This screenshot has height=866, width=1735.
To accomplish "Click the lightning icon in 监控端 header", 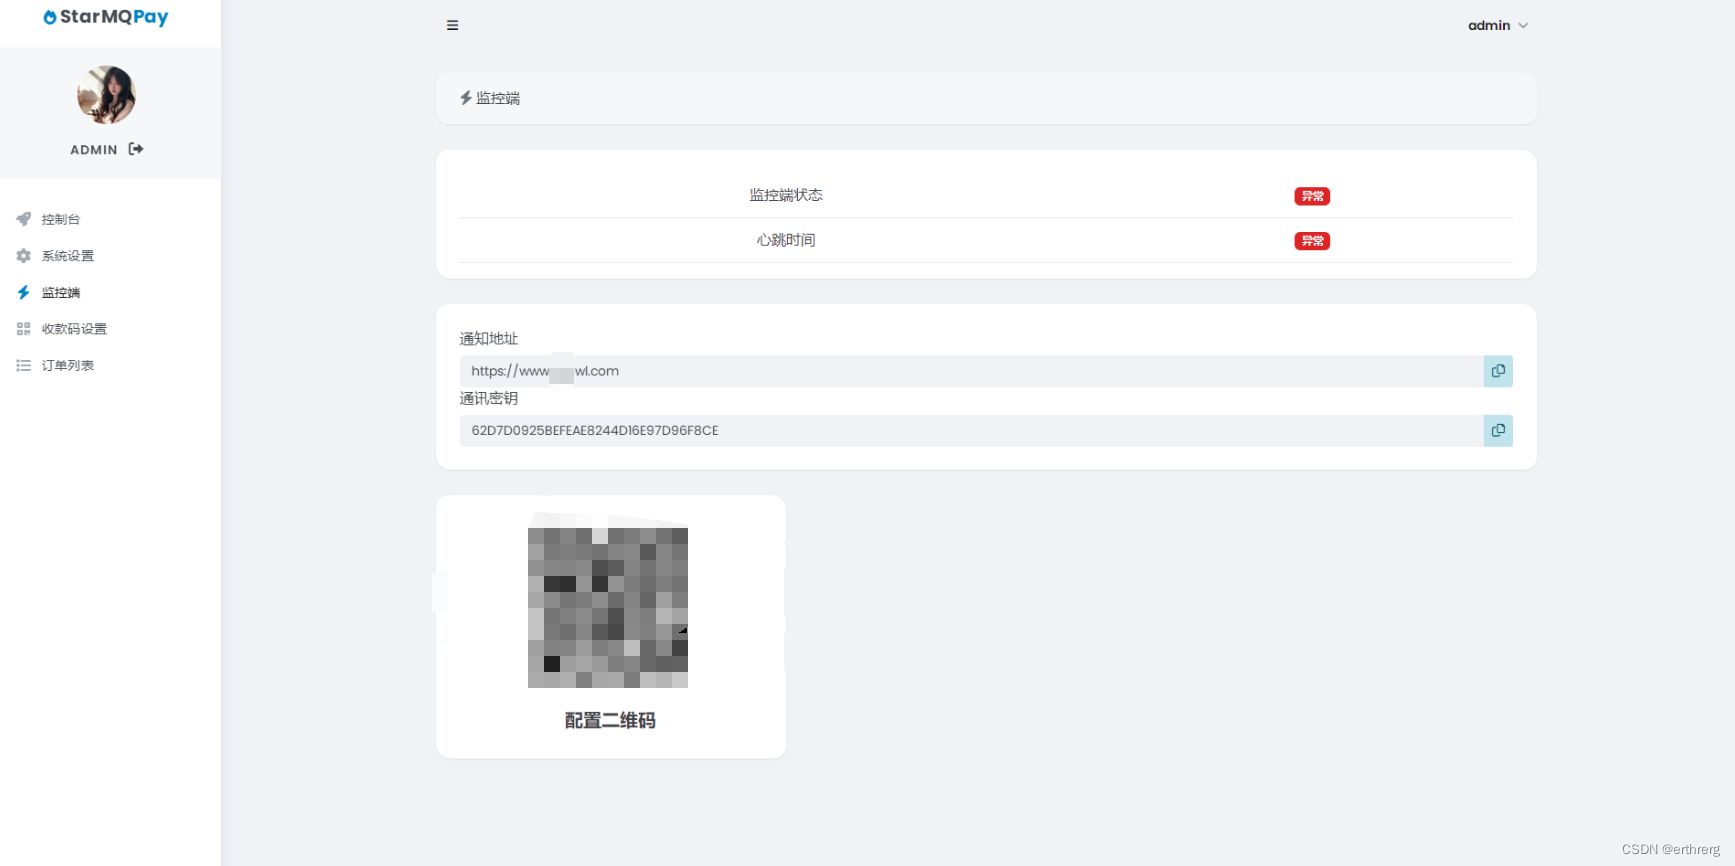I will 466,98.
